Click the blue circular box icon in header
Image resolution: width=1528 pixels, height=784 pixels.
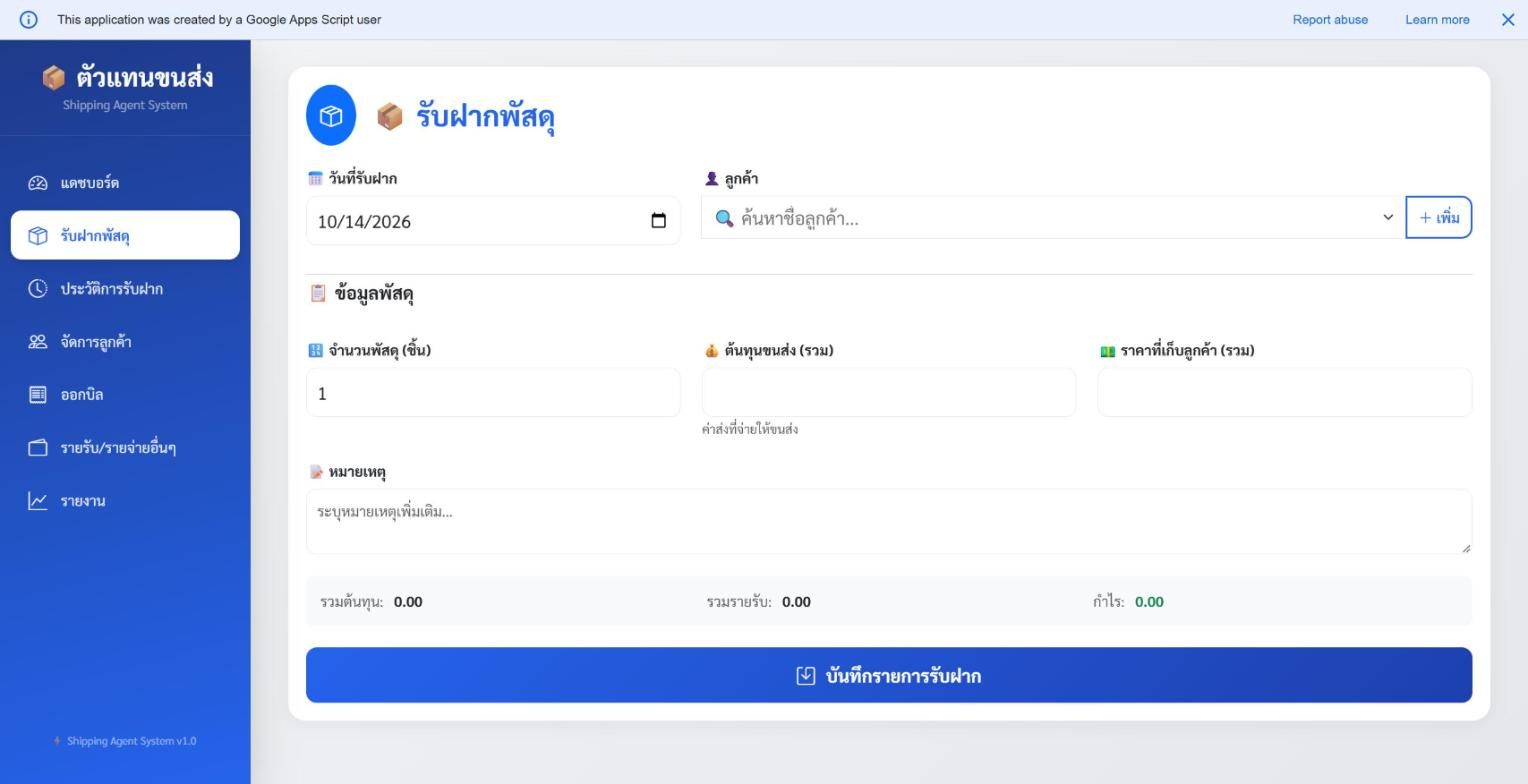(331, 116)
